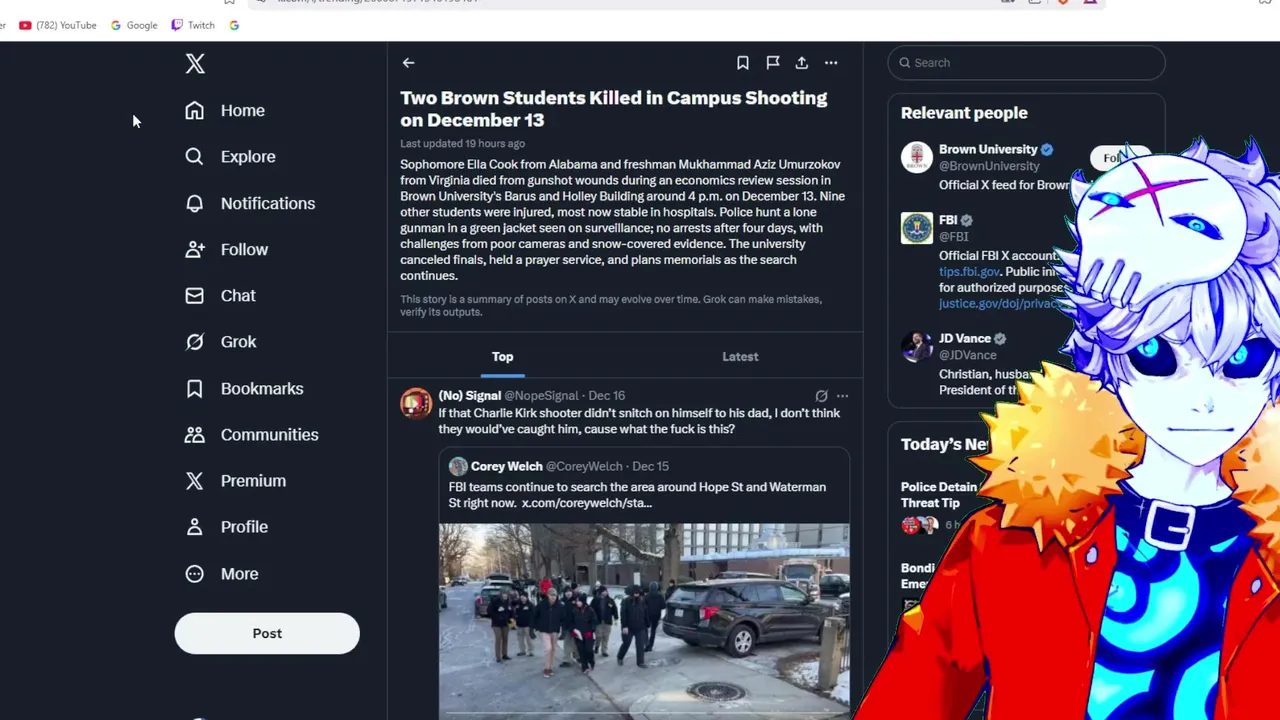Click the Brown University avatar
Viewport: 1280px width, 720px height.
coord(917,158)
